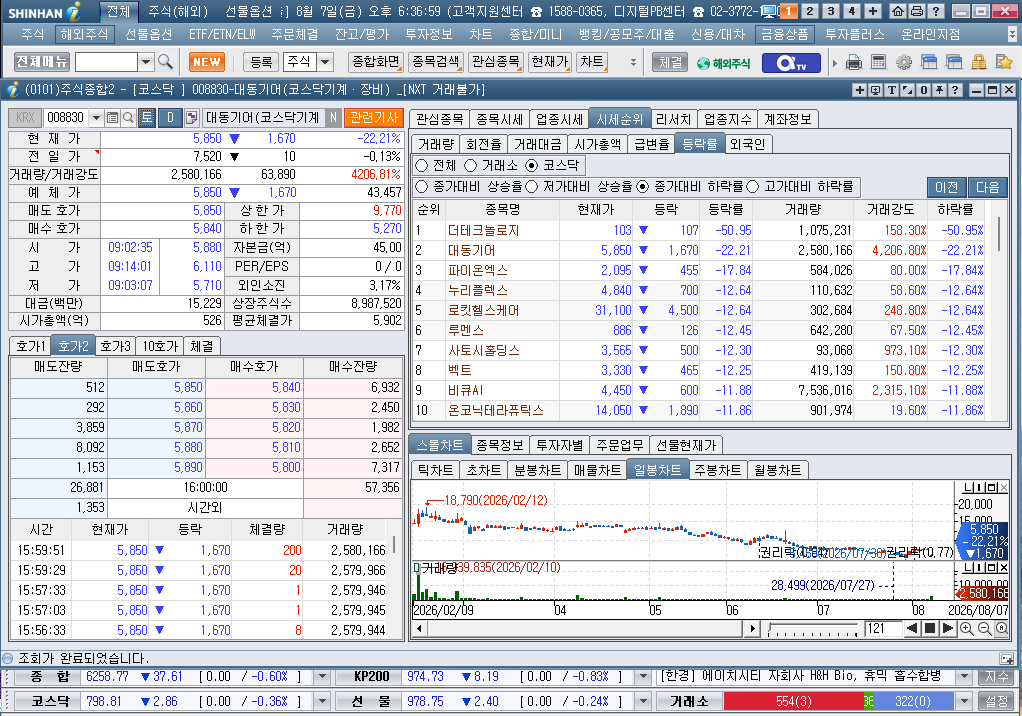Screen dimensions: 1022x716
Task: Open the settings gear icon in the toolbar
Action: tap(903, 63)
